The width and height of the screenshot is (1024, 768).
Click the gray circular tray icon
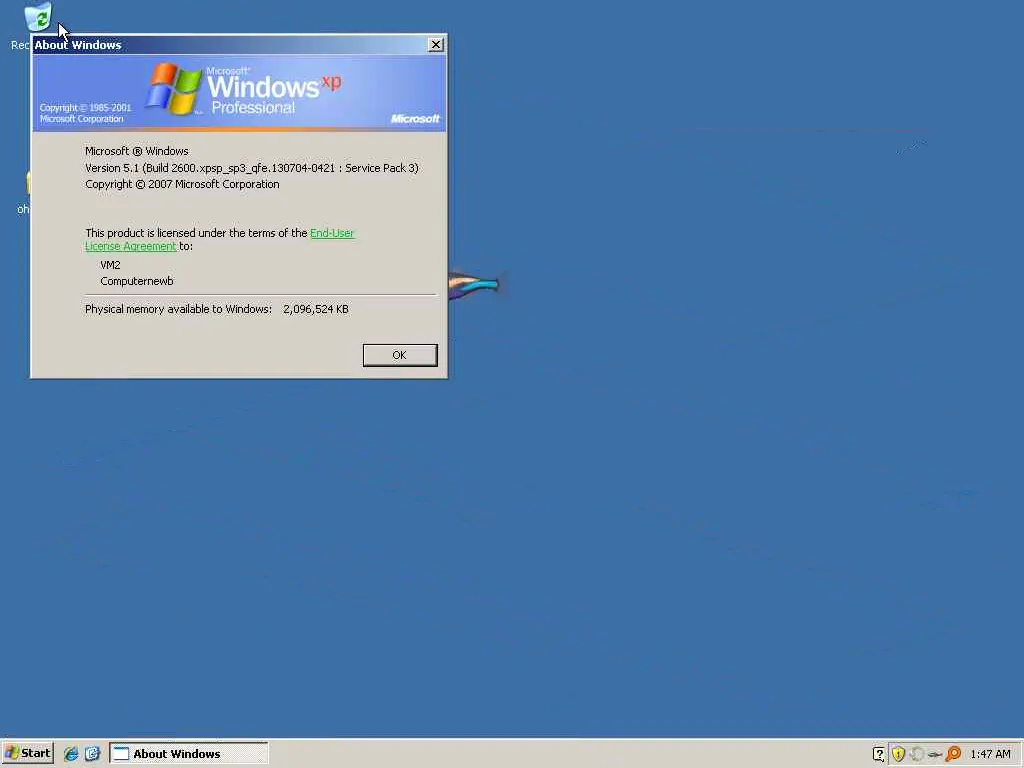point(917,754)
